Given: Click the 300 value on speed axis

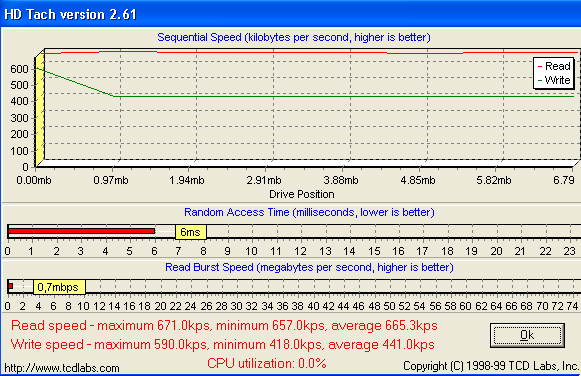Looking at the screenshot, I should point(20,118).
